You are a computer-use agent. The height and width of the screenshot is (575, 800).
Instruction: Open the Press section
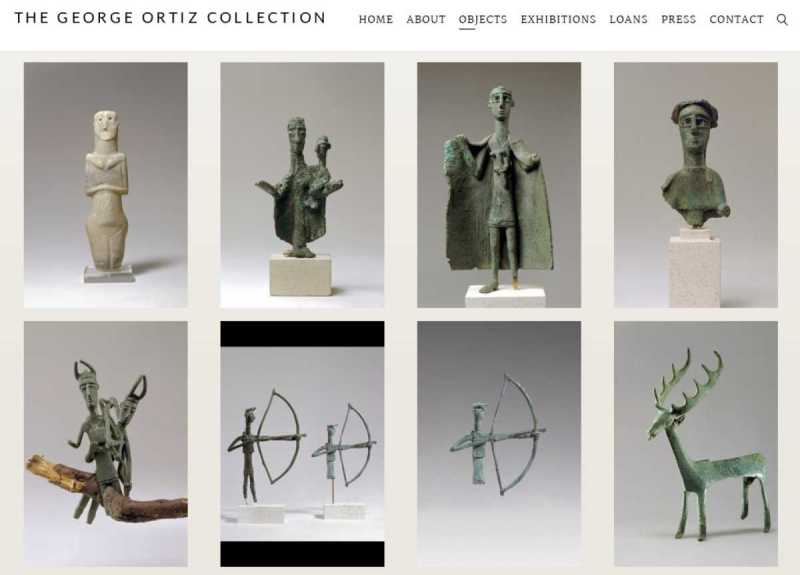(x=679, y=19)
